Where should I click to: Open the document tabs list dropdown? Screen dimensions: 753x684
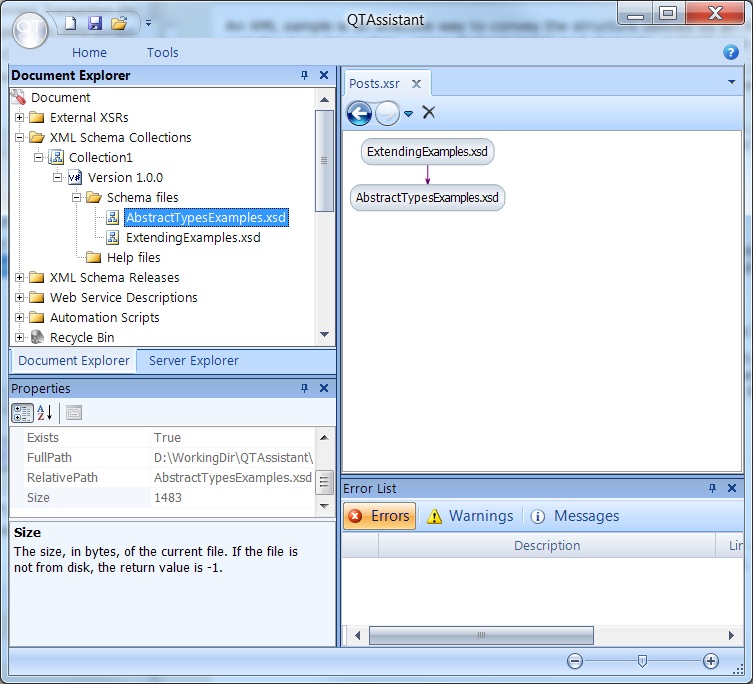pos(731,82)
